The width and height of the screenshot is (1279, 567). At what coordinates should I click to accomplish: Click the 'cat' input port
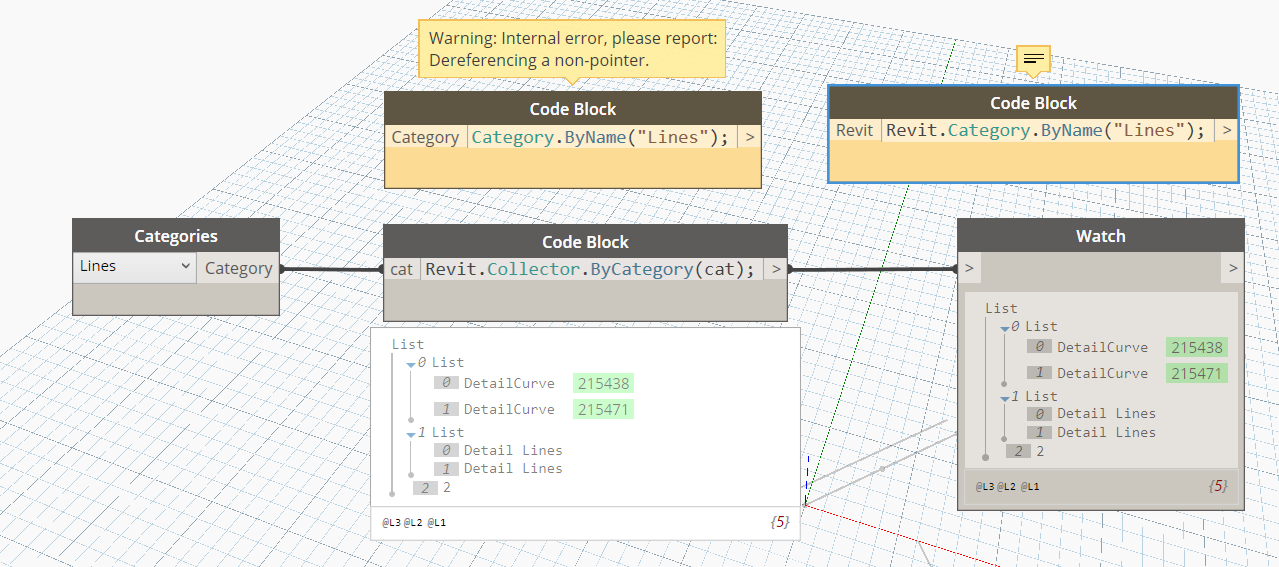[402, 269]
